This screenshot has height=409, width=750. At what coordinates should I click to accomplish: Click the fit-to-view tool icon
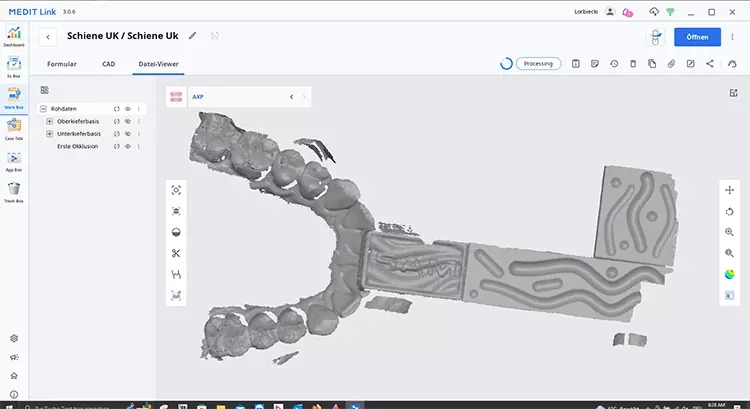click(x=176, y=211)
